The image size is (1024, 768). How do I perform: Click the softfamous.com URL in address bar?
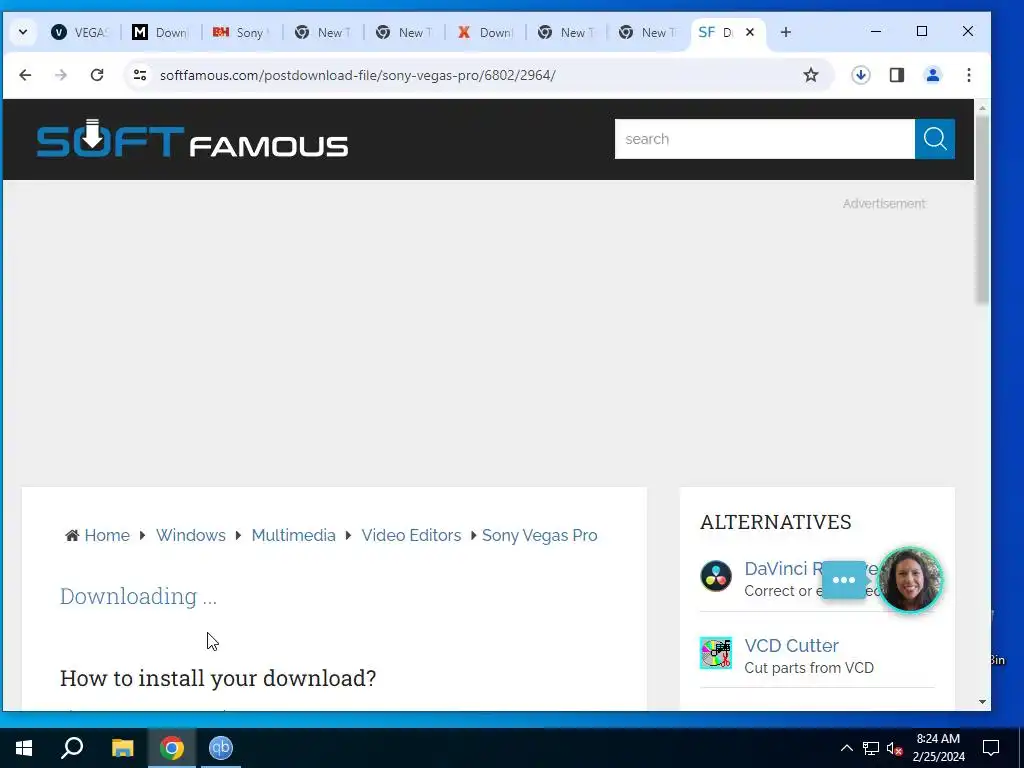coord(357,75)
